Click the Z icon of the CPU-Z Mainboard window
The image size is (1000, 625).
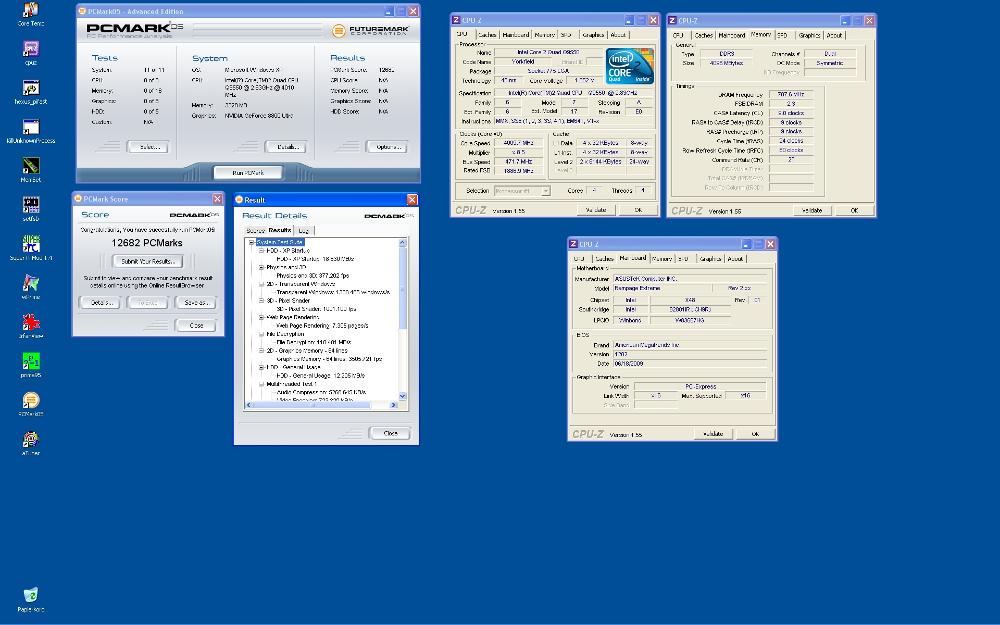(x=573, y=244)
